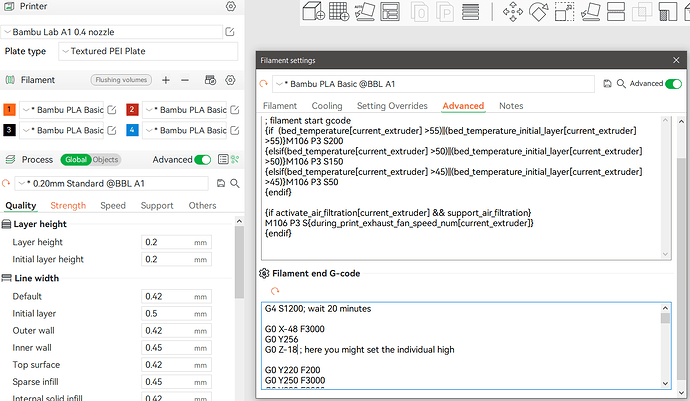690x401 pixels.
Task: Select the Auto orient toolbar icon
Action: pos(365,11)
